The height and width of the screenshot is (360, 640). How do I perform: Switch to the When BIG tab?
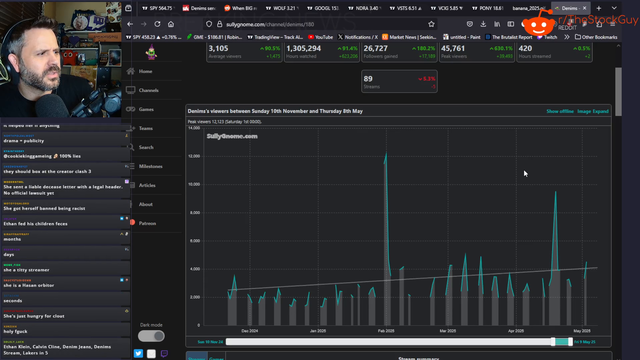click(241, 8)
